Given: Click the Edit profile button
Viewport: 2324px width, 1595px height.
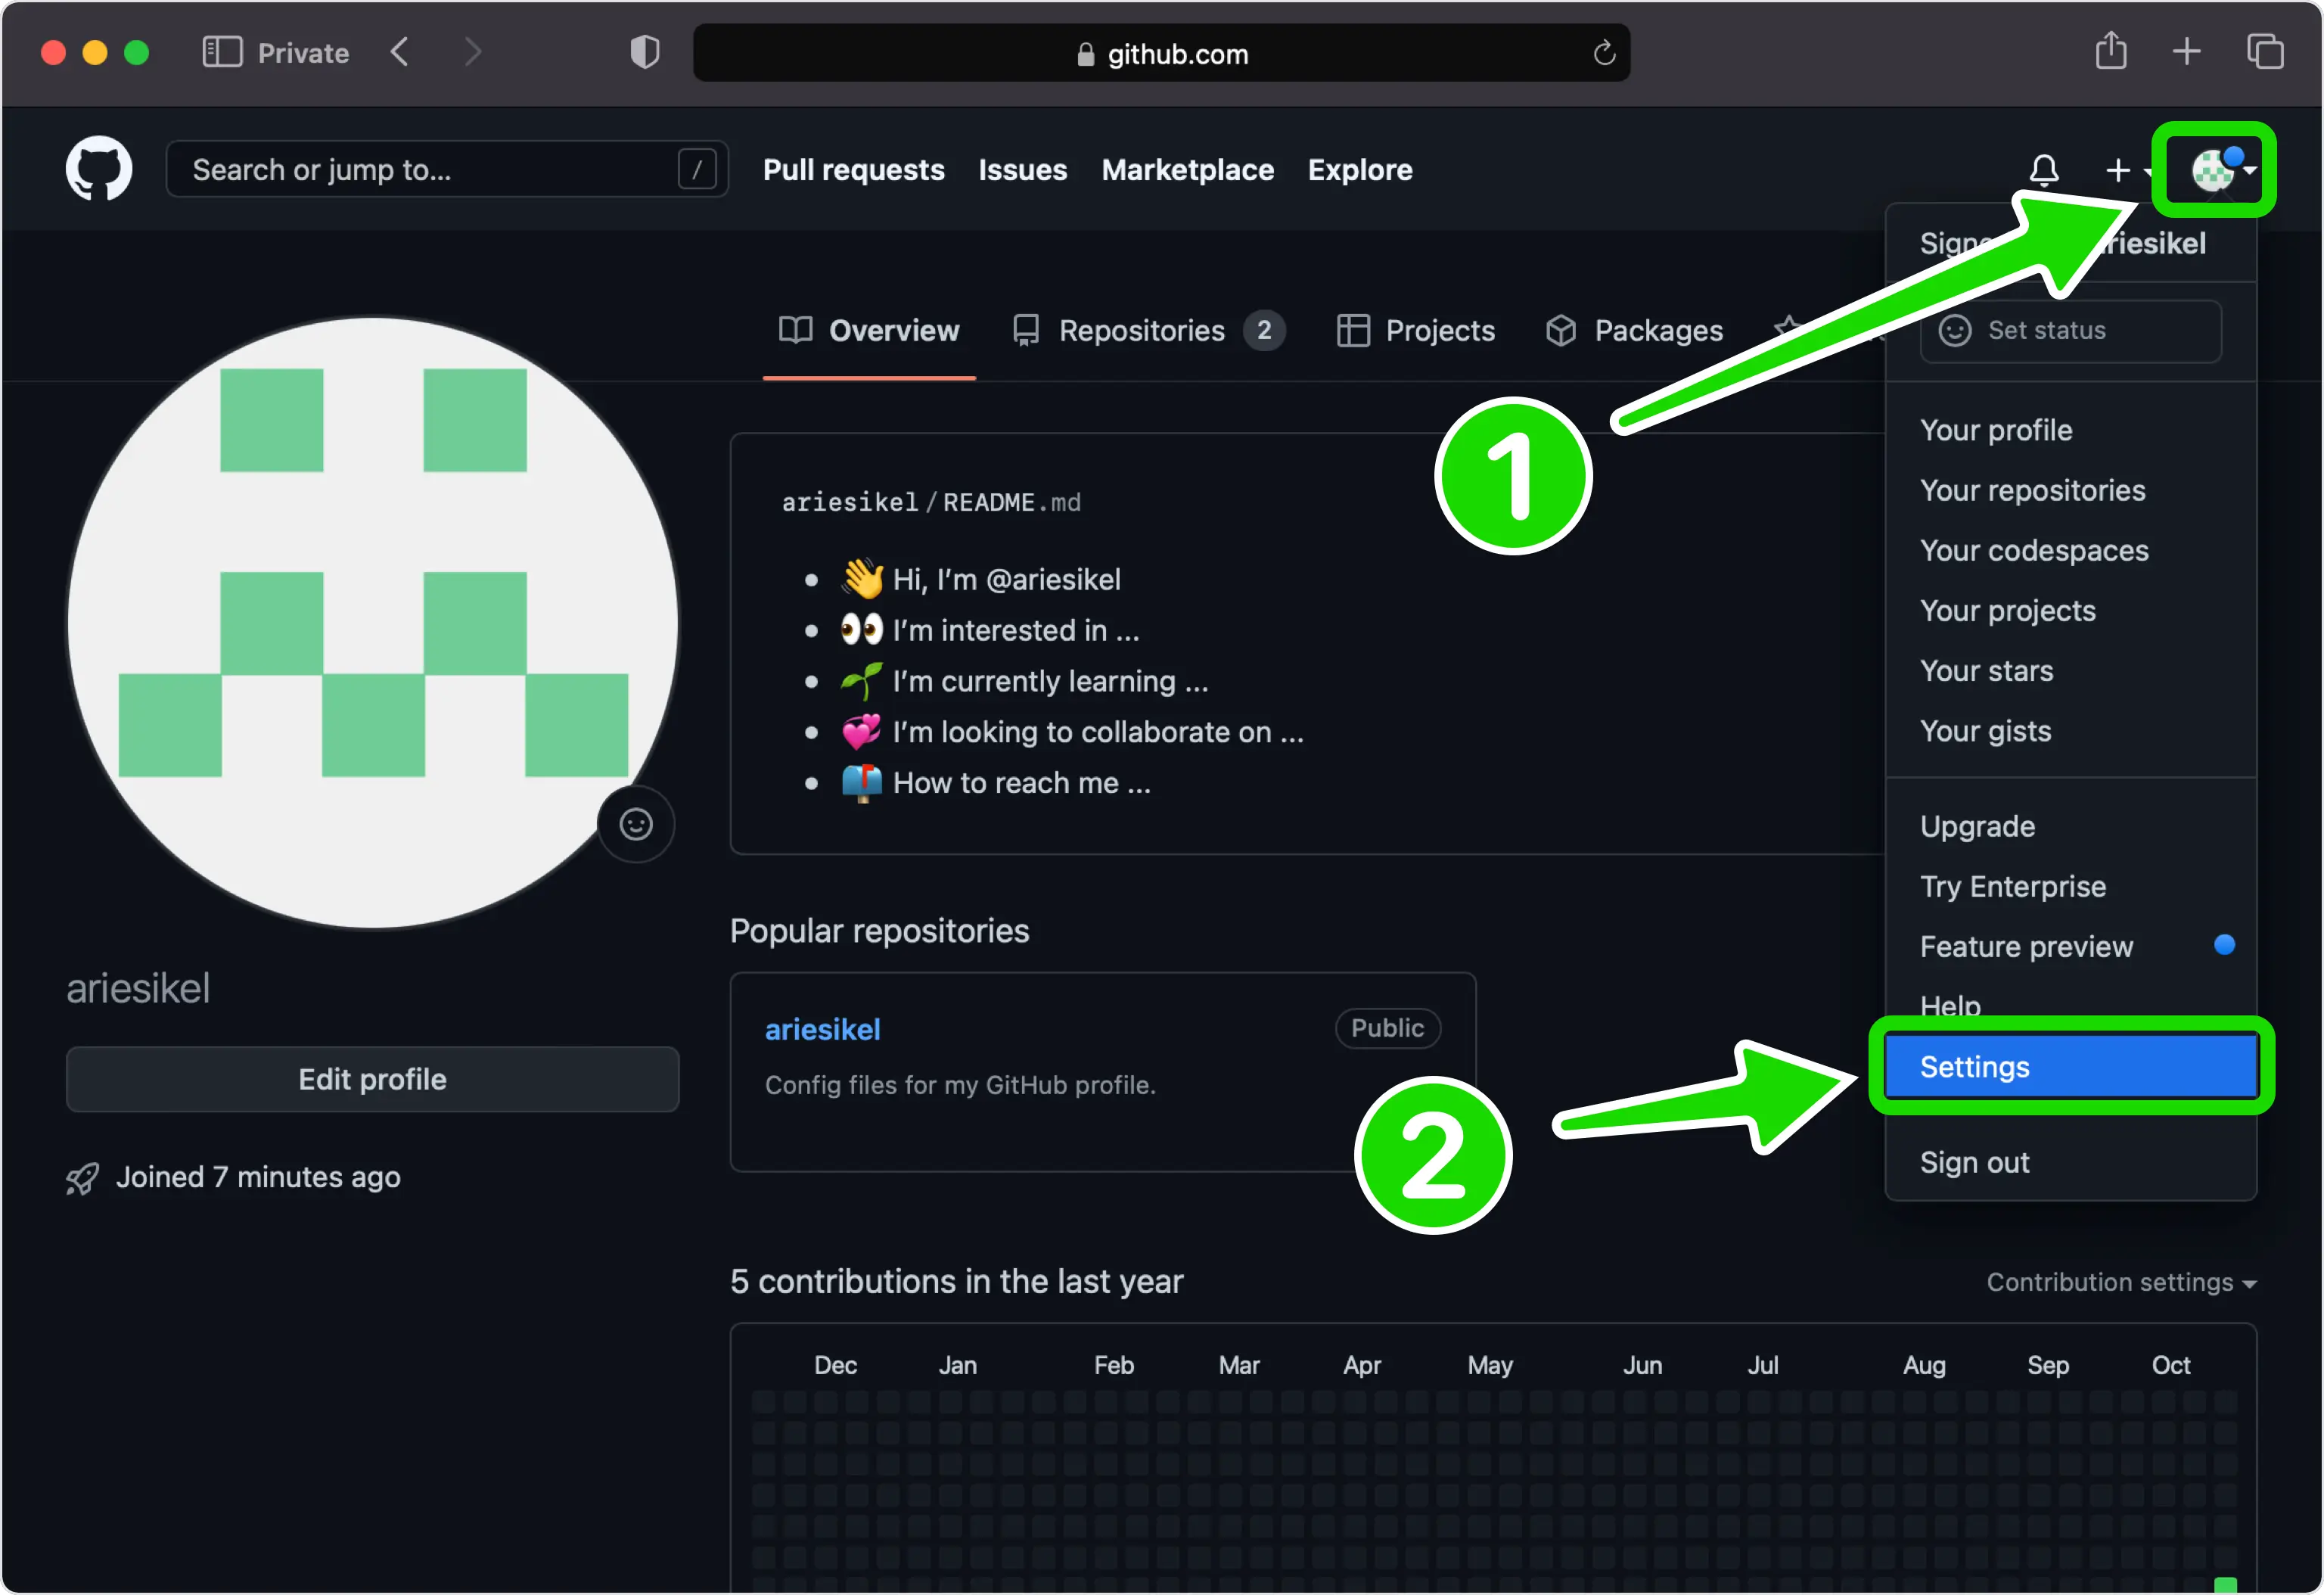Looking at the screenshot, I should (x=372, y=1079).
